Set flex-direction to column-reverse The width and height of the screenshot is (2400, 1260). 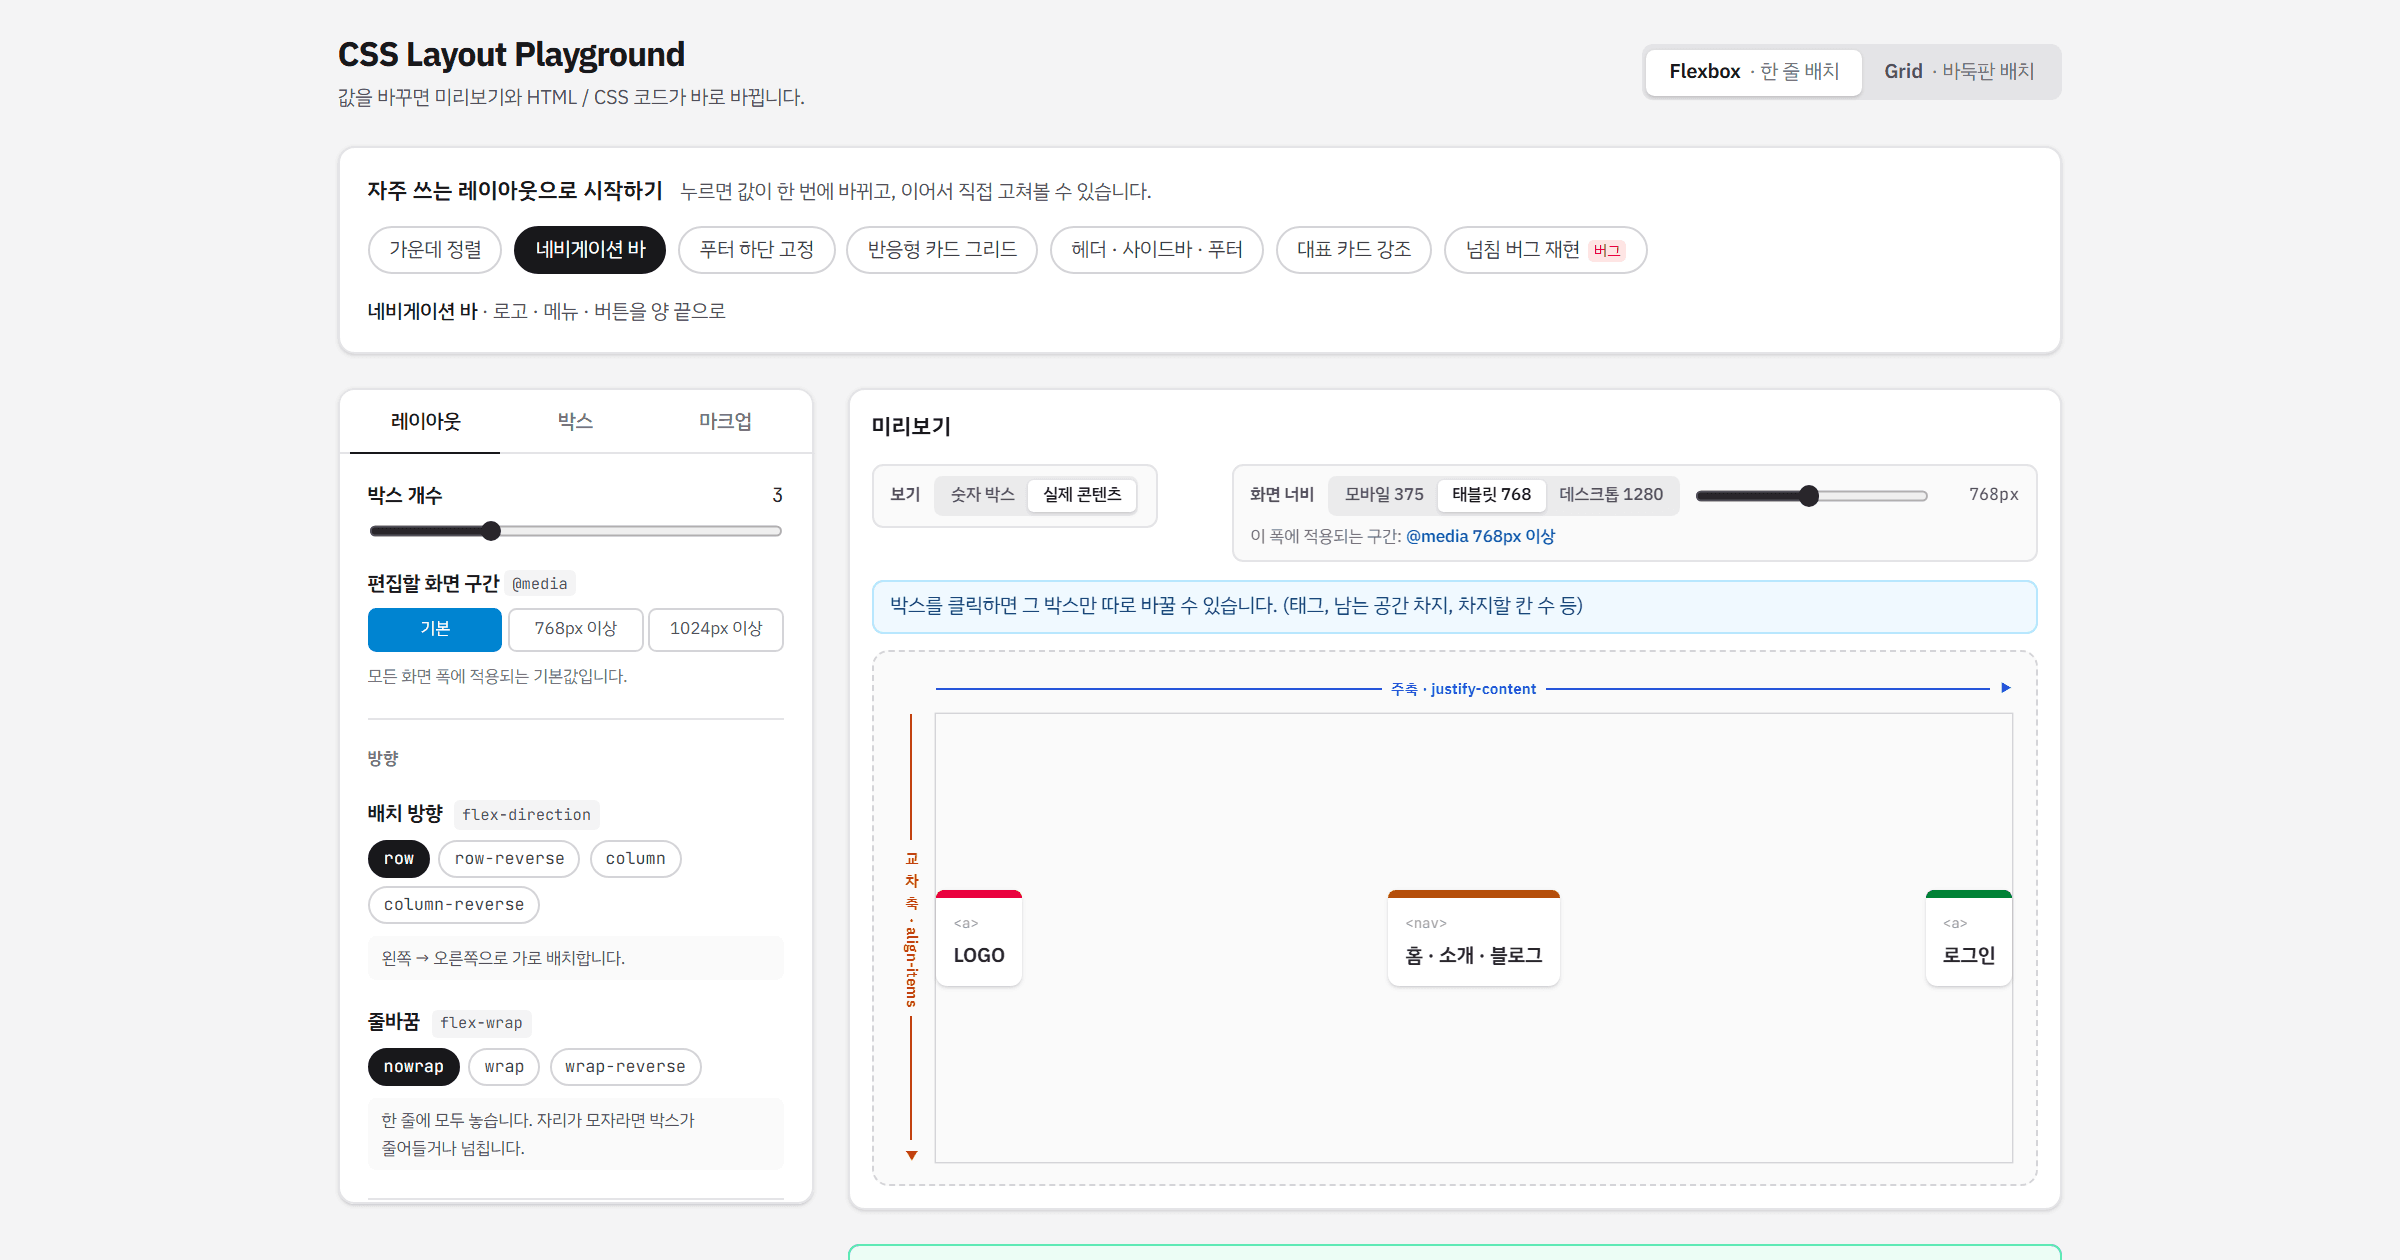(x=454, y=905)
